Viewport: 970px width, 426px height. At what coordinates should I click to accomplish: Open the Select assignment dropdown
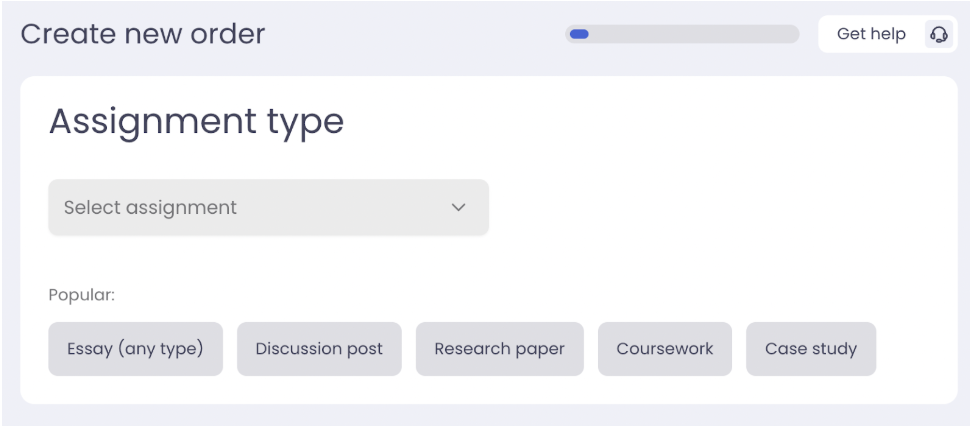coord(268,208)
